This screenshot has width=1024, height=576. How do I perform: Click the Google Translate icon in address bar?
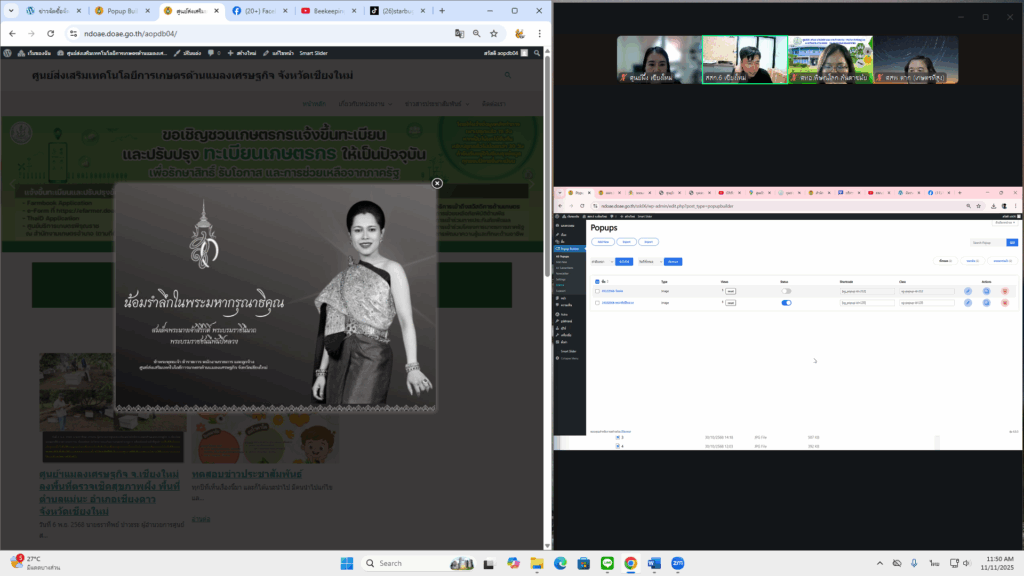coord(459,33)
